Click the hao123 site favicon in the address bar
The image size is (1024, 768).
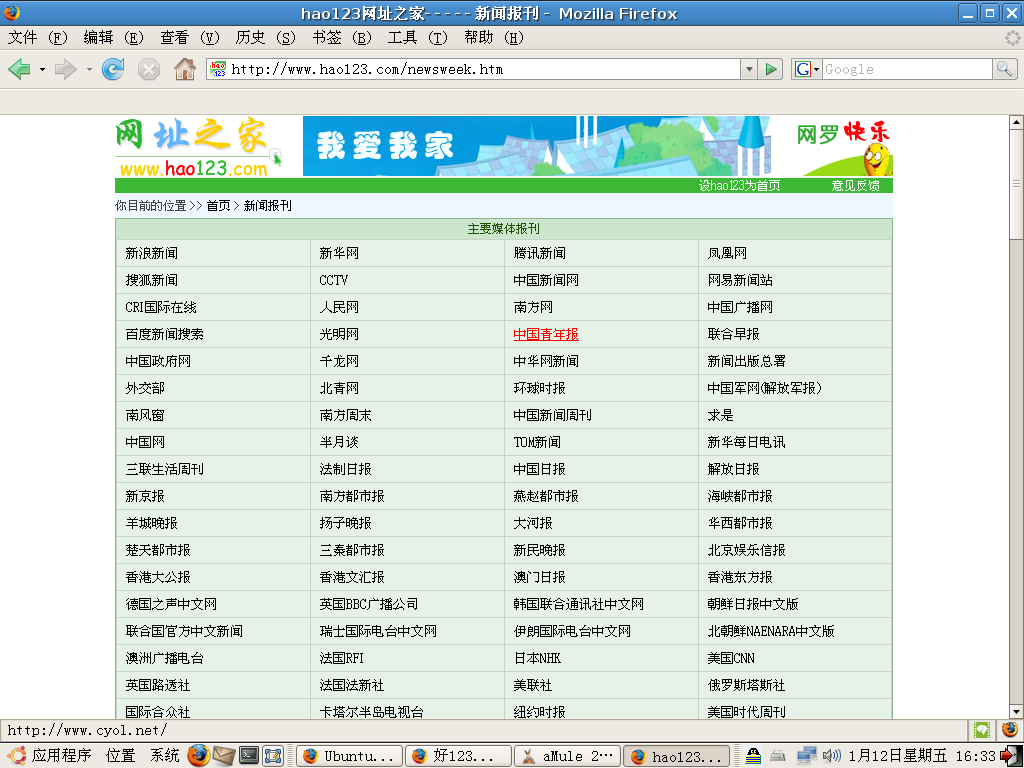[218, 69]
